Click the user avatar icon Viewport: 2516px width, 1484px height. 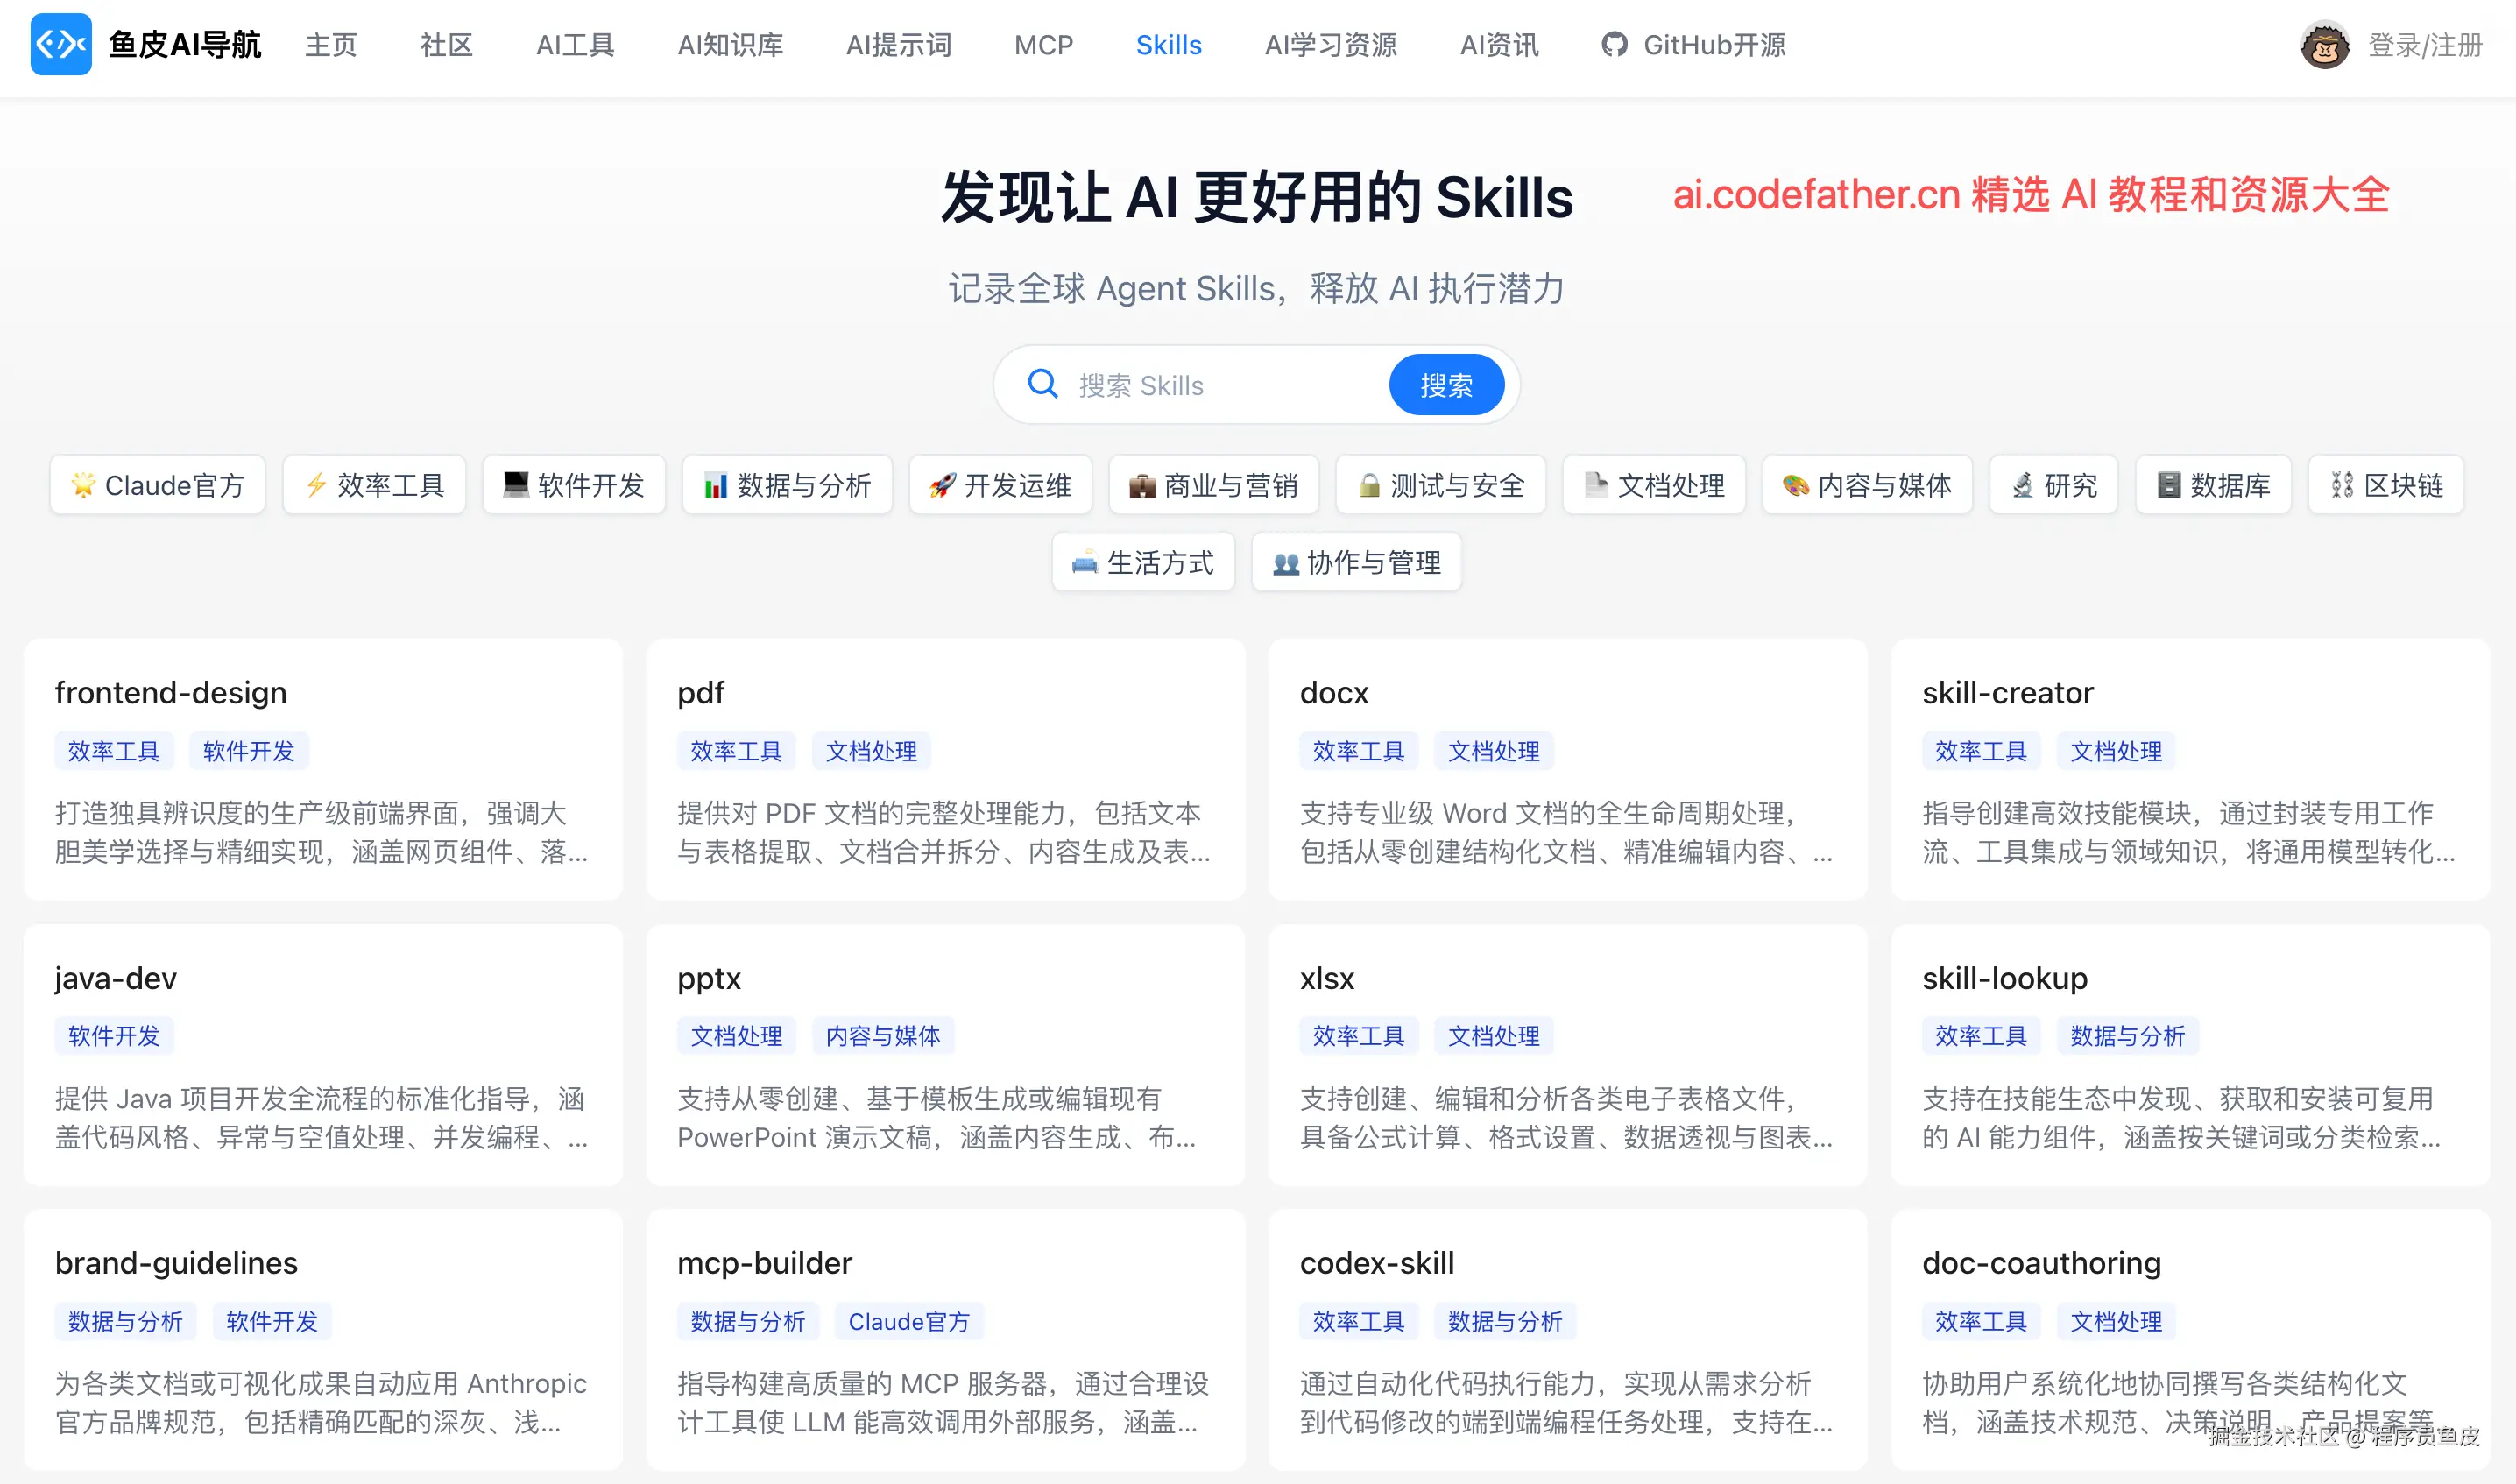tap(2324, 45)
